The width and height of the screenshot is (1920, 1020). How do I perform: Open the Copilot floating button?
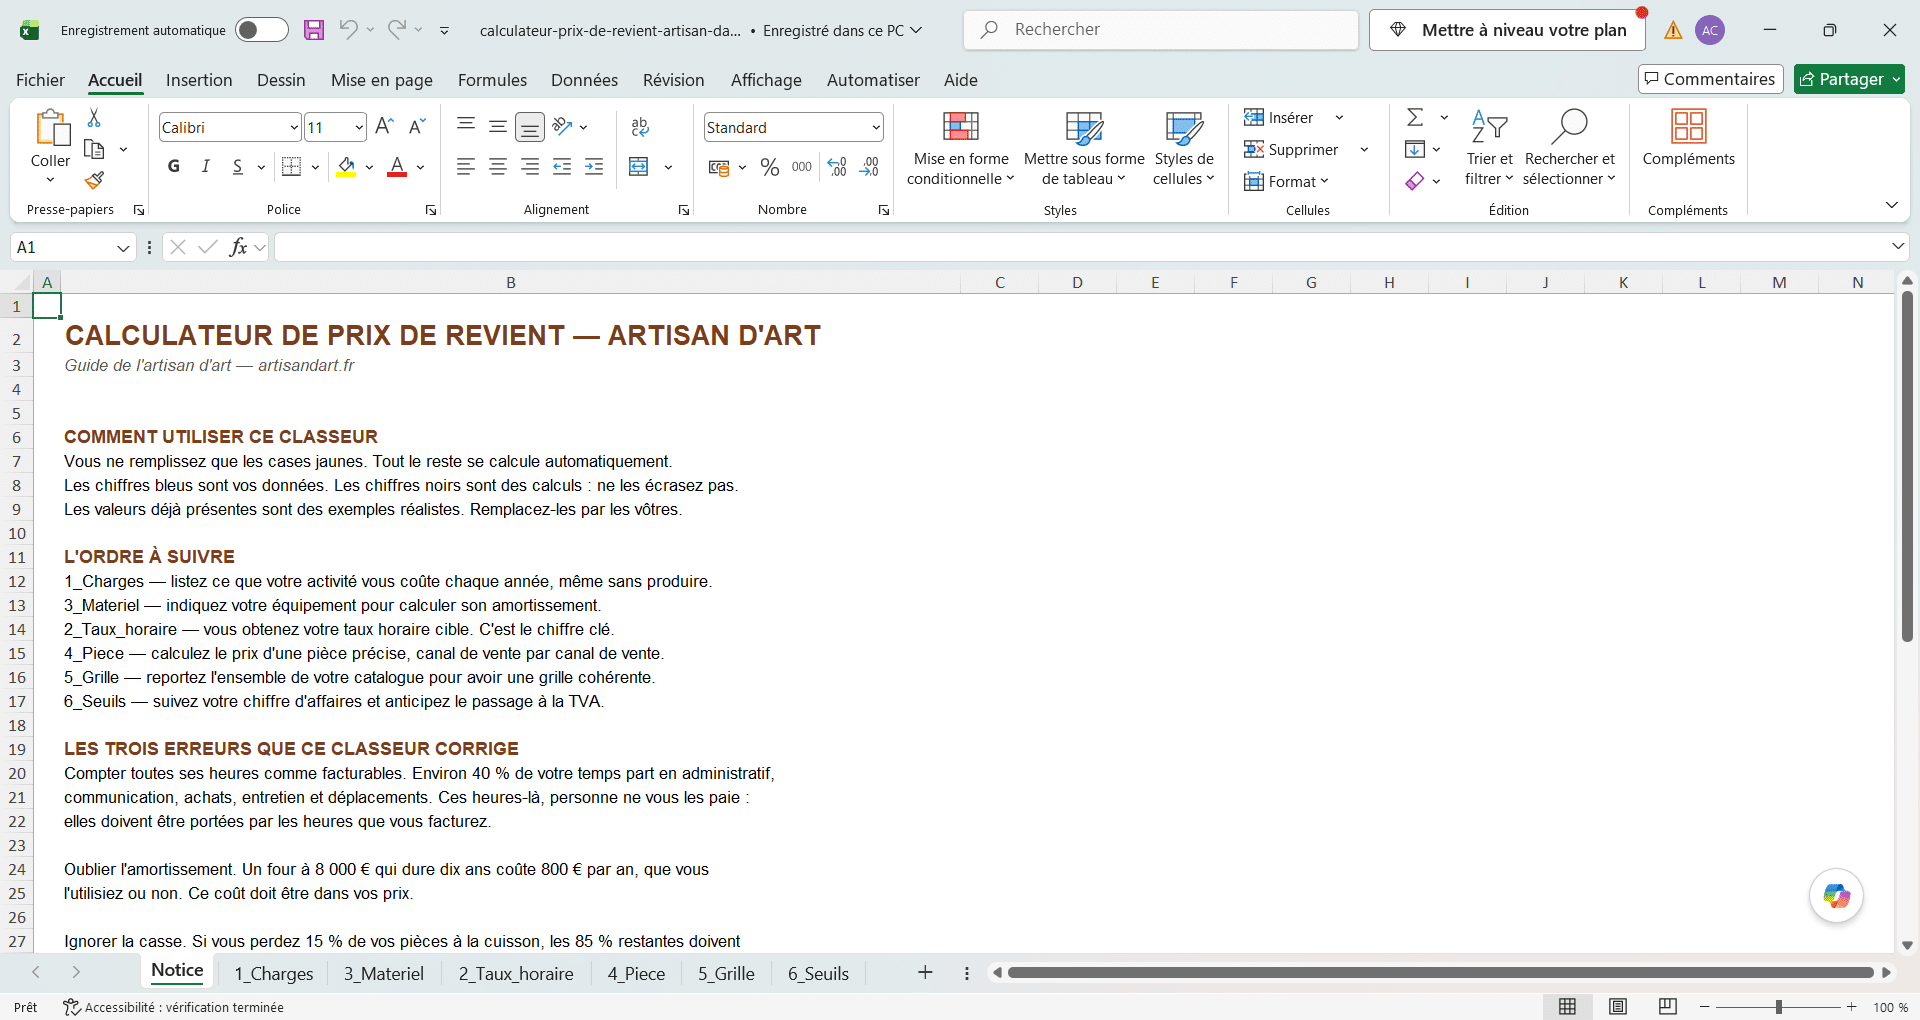(x=1837, y=896)
